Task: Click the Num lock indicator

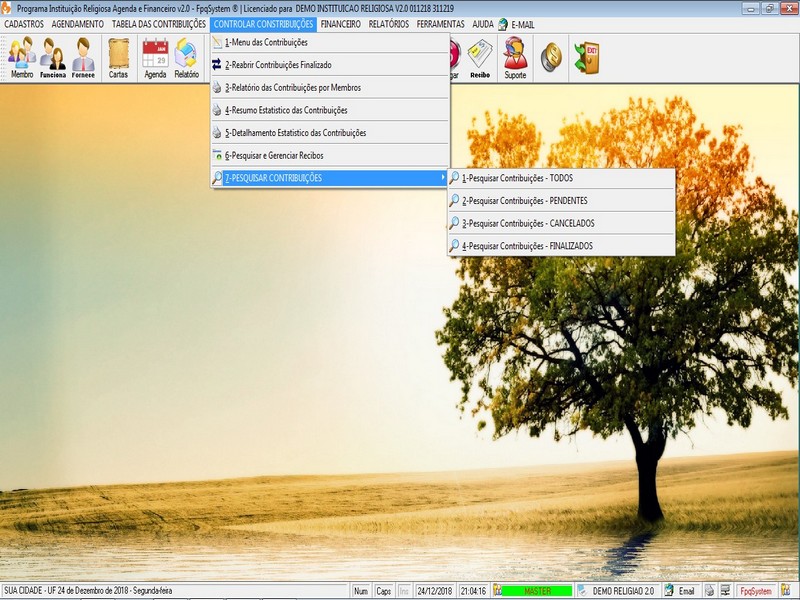Action: (361, 591)
